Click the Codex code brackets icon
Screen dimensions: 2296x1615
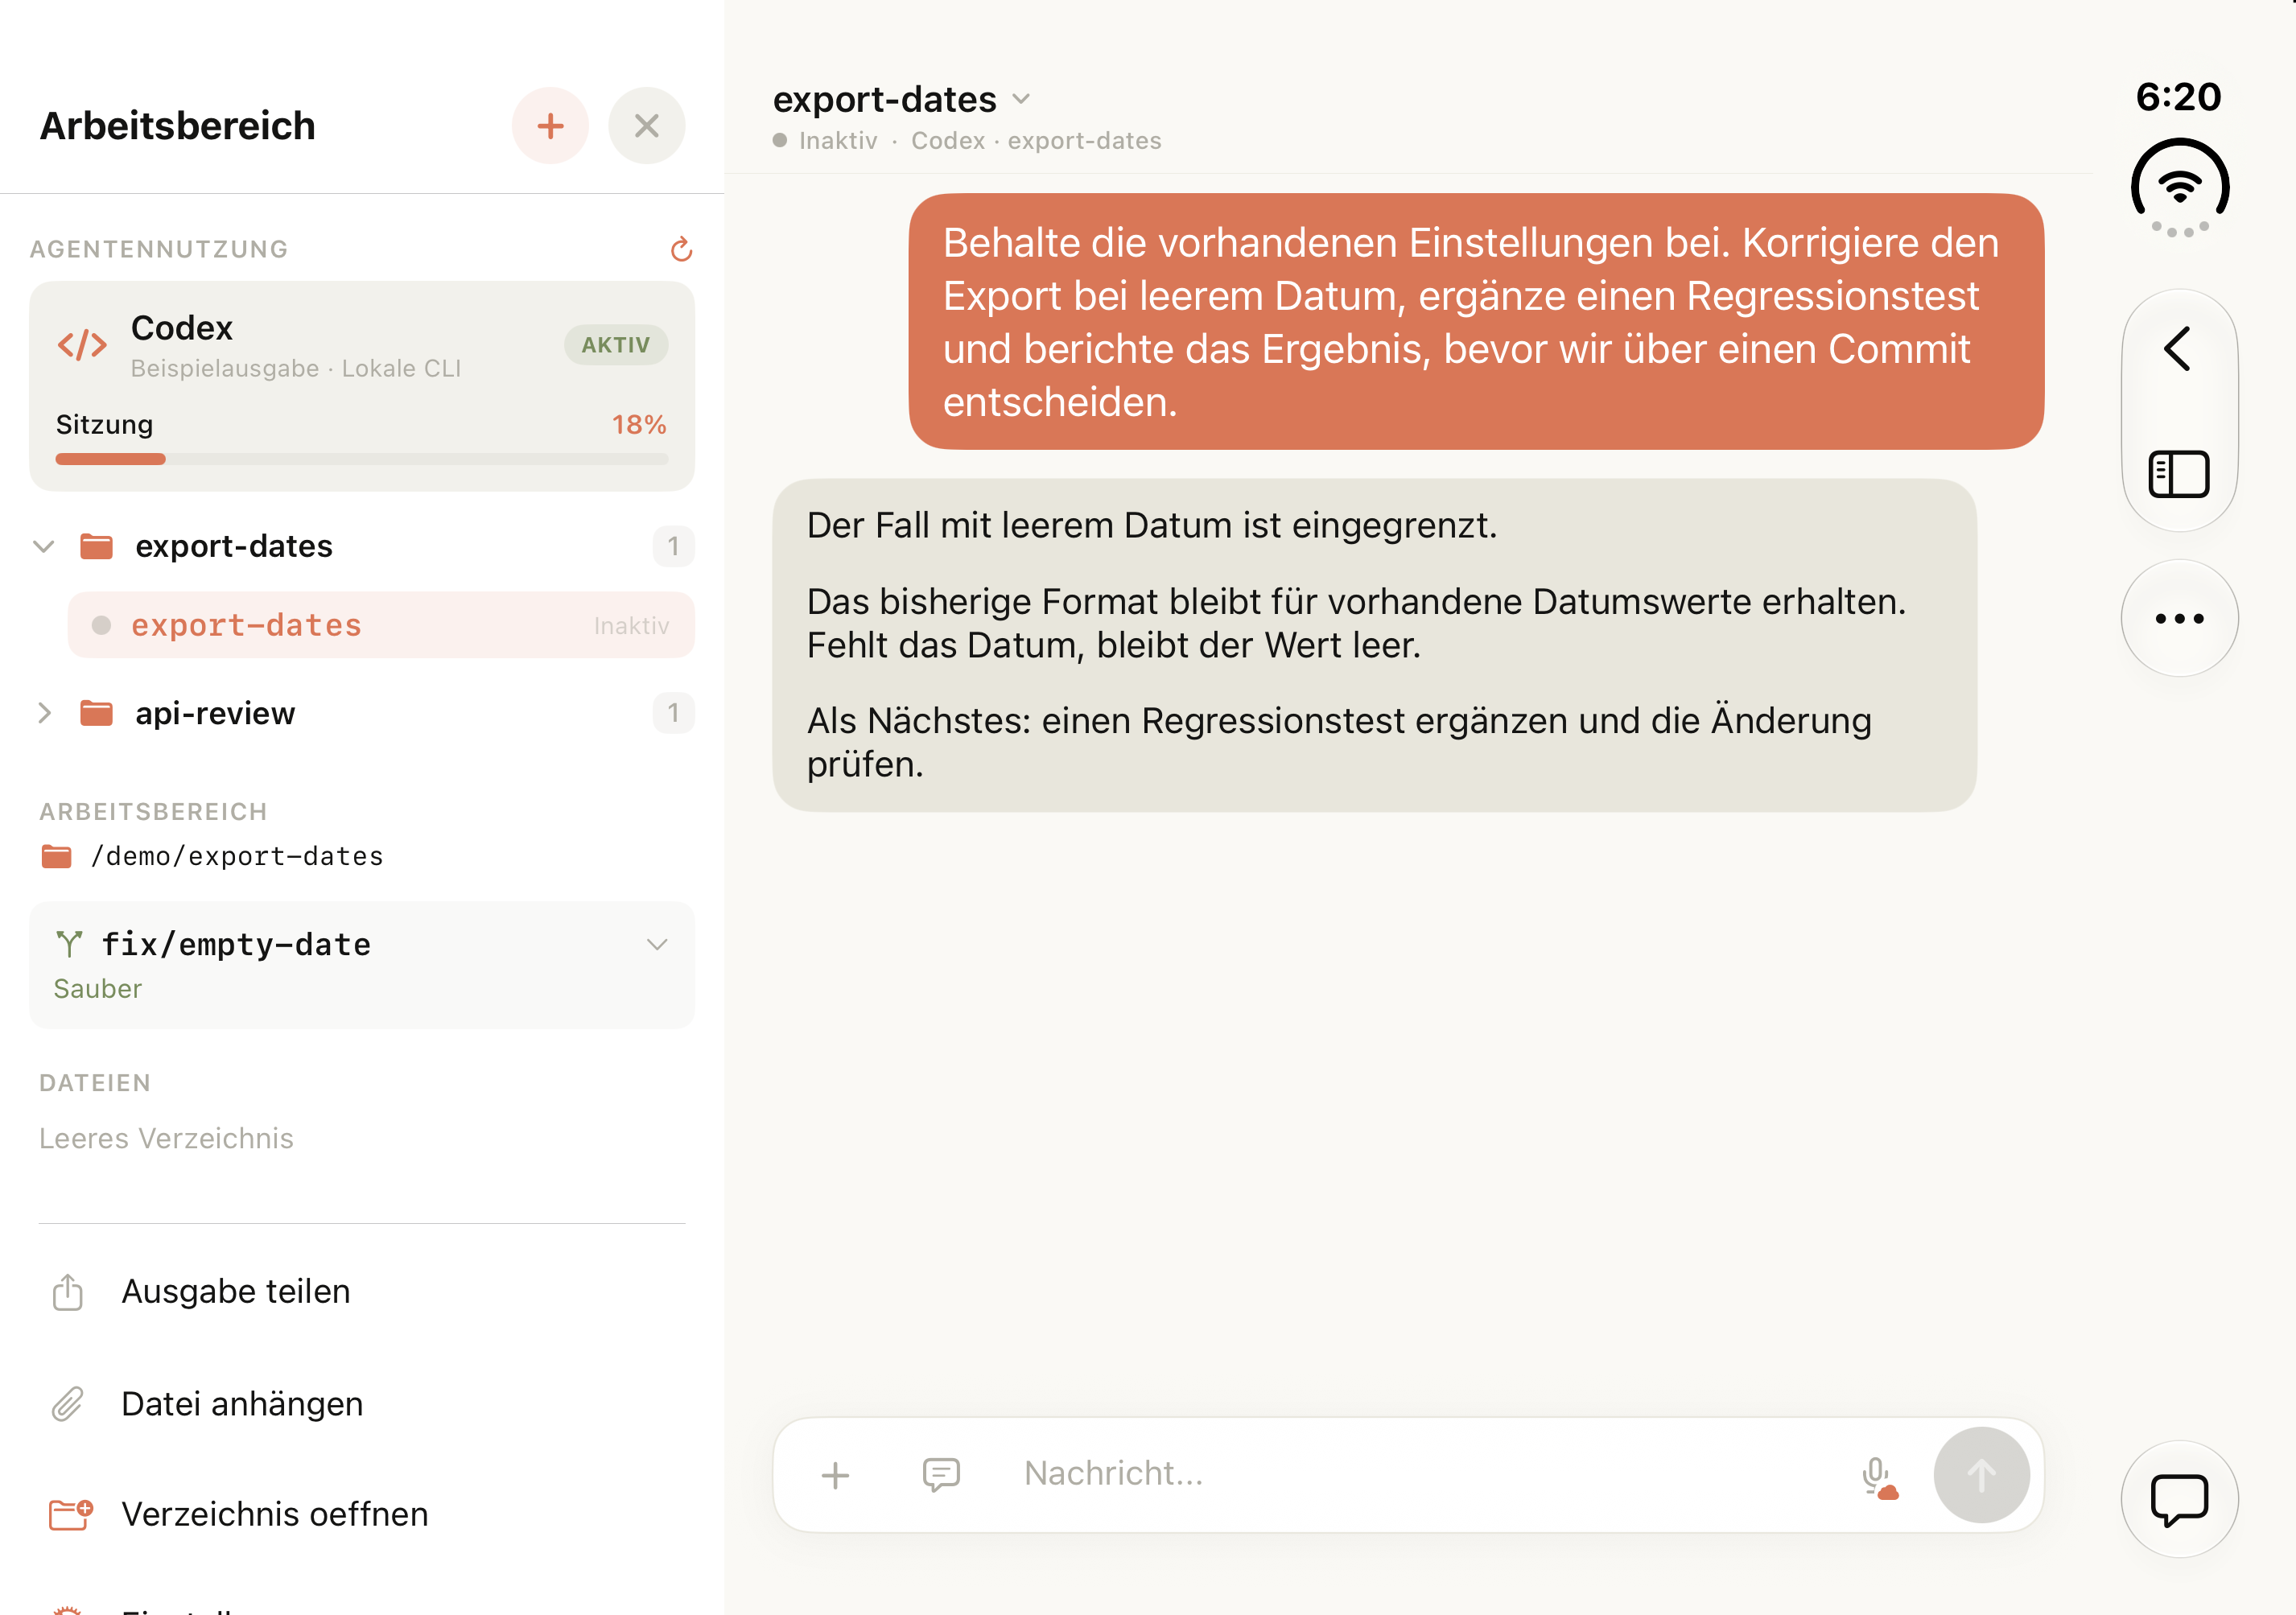point(82,345)
